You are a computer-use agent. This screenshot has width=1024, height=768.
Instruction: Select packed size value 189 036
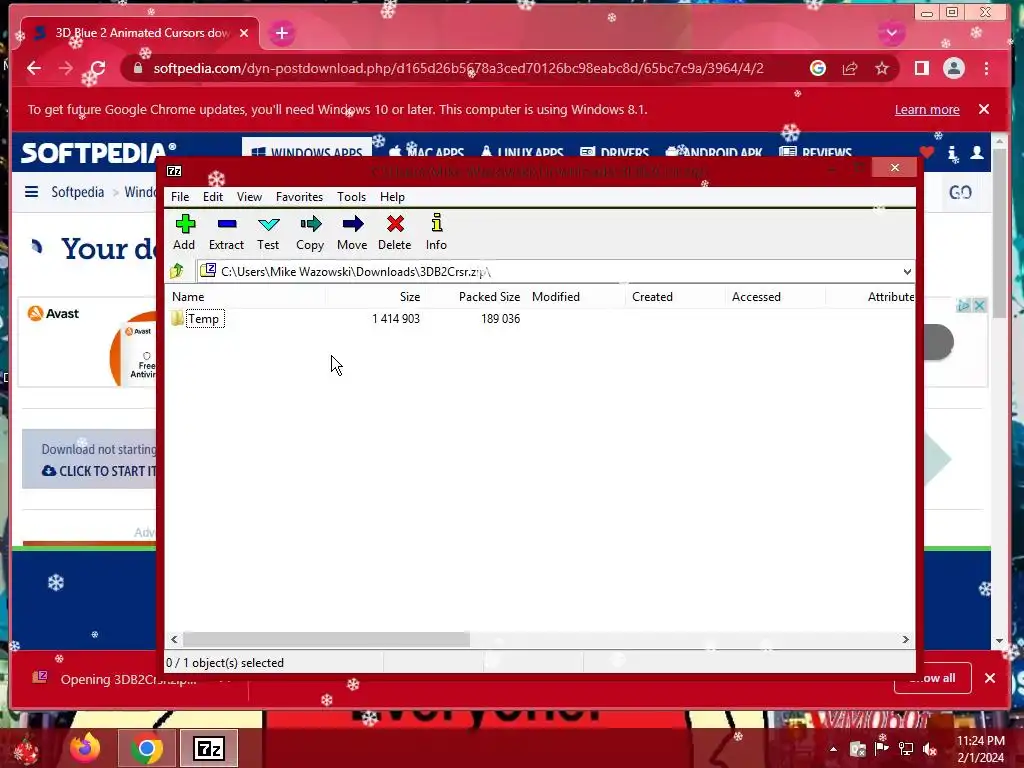(500, 319)
